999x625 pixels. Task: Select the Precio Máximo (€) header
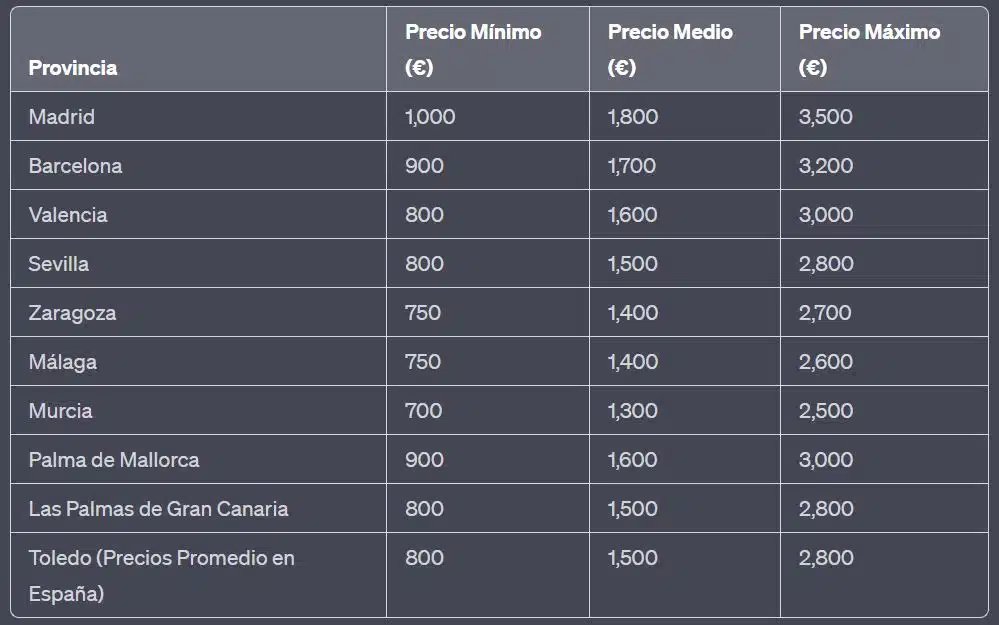869,49
